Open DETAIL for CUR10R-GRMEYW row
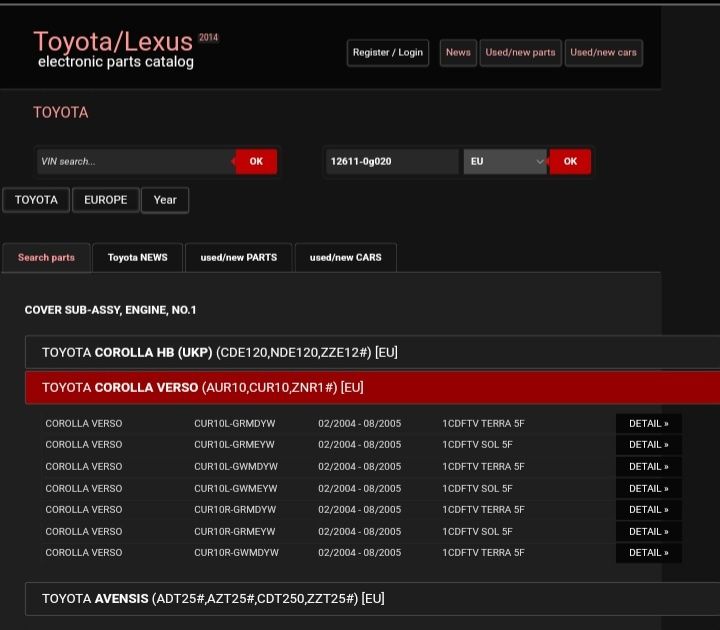This screenshot has width=720, height=630. [x=648, y=531]
